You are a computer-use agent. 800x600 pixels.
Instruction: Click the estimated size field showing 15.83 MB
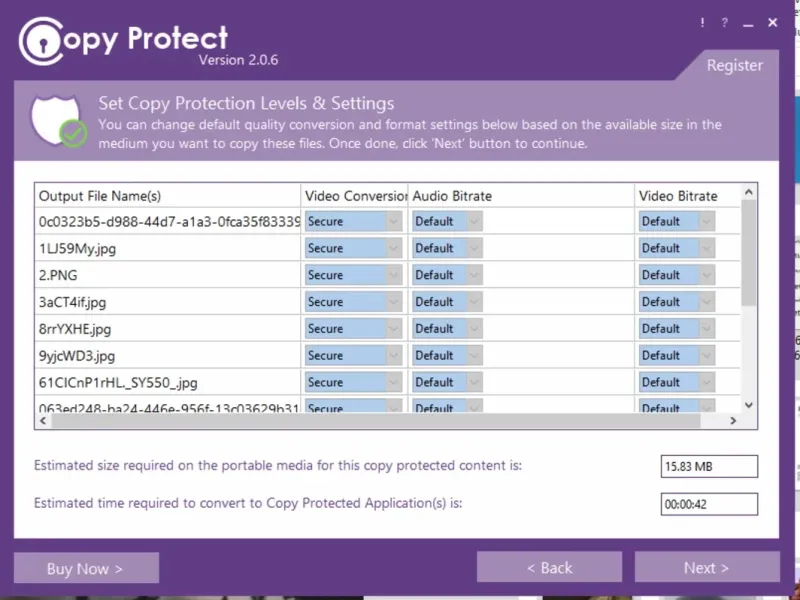pyautogui.click(x=708, y=467)
